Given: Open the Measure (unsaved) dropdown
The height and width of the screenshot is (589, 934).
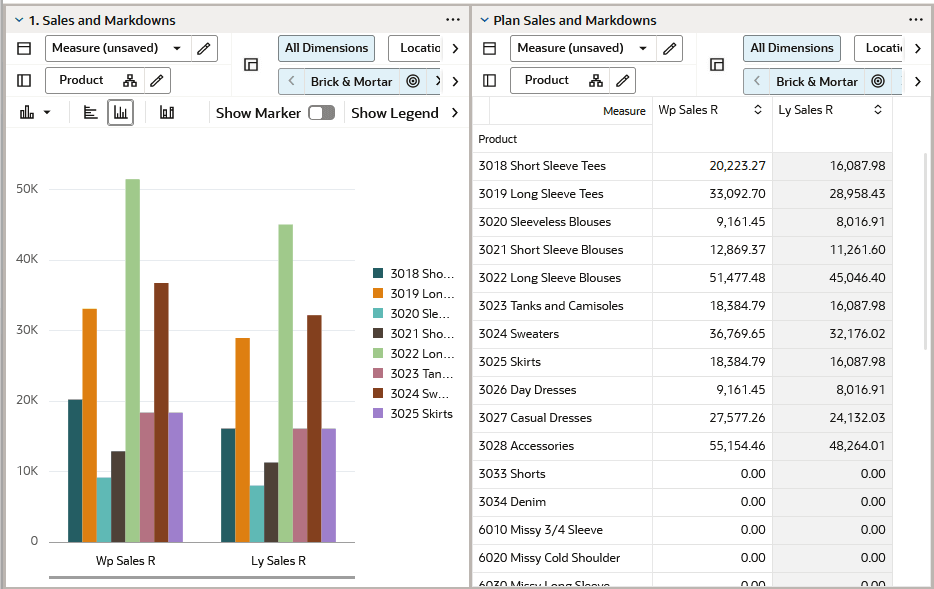Looking at the screenshot, I should tap(178, 48).
